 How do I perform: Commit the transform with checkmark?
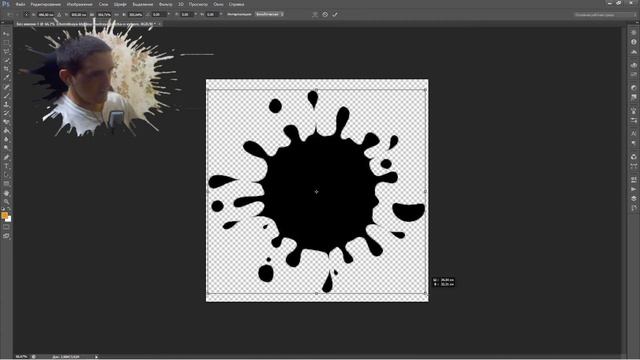click(x=335, y=14)
